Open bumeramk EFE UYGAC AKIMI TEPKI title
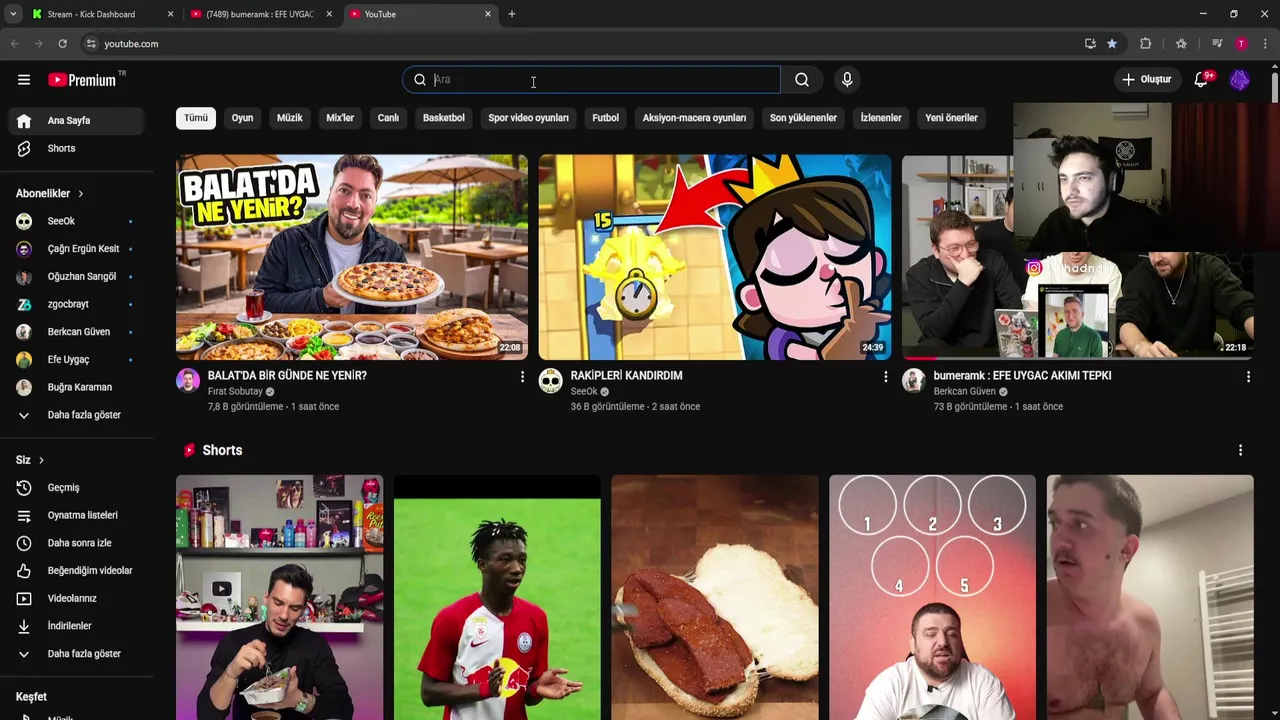Viewport: 1280px width, 720px height. tap(1022, 376)
